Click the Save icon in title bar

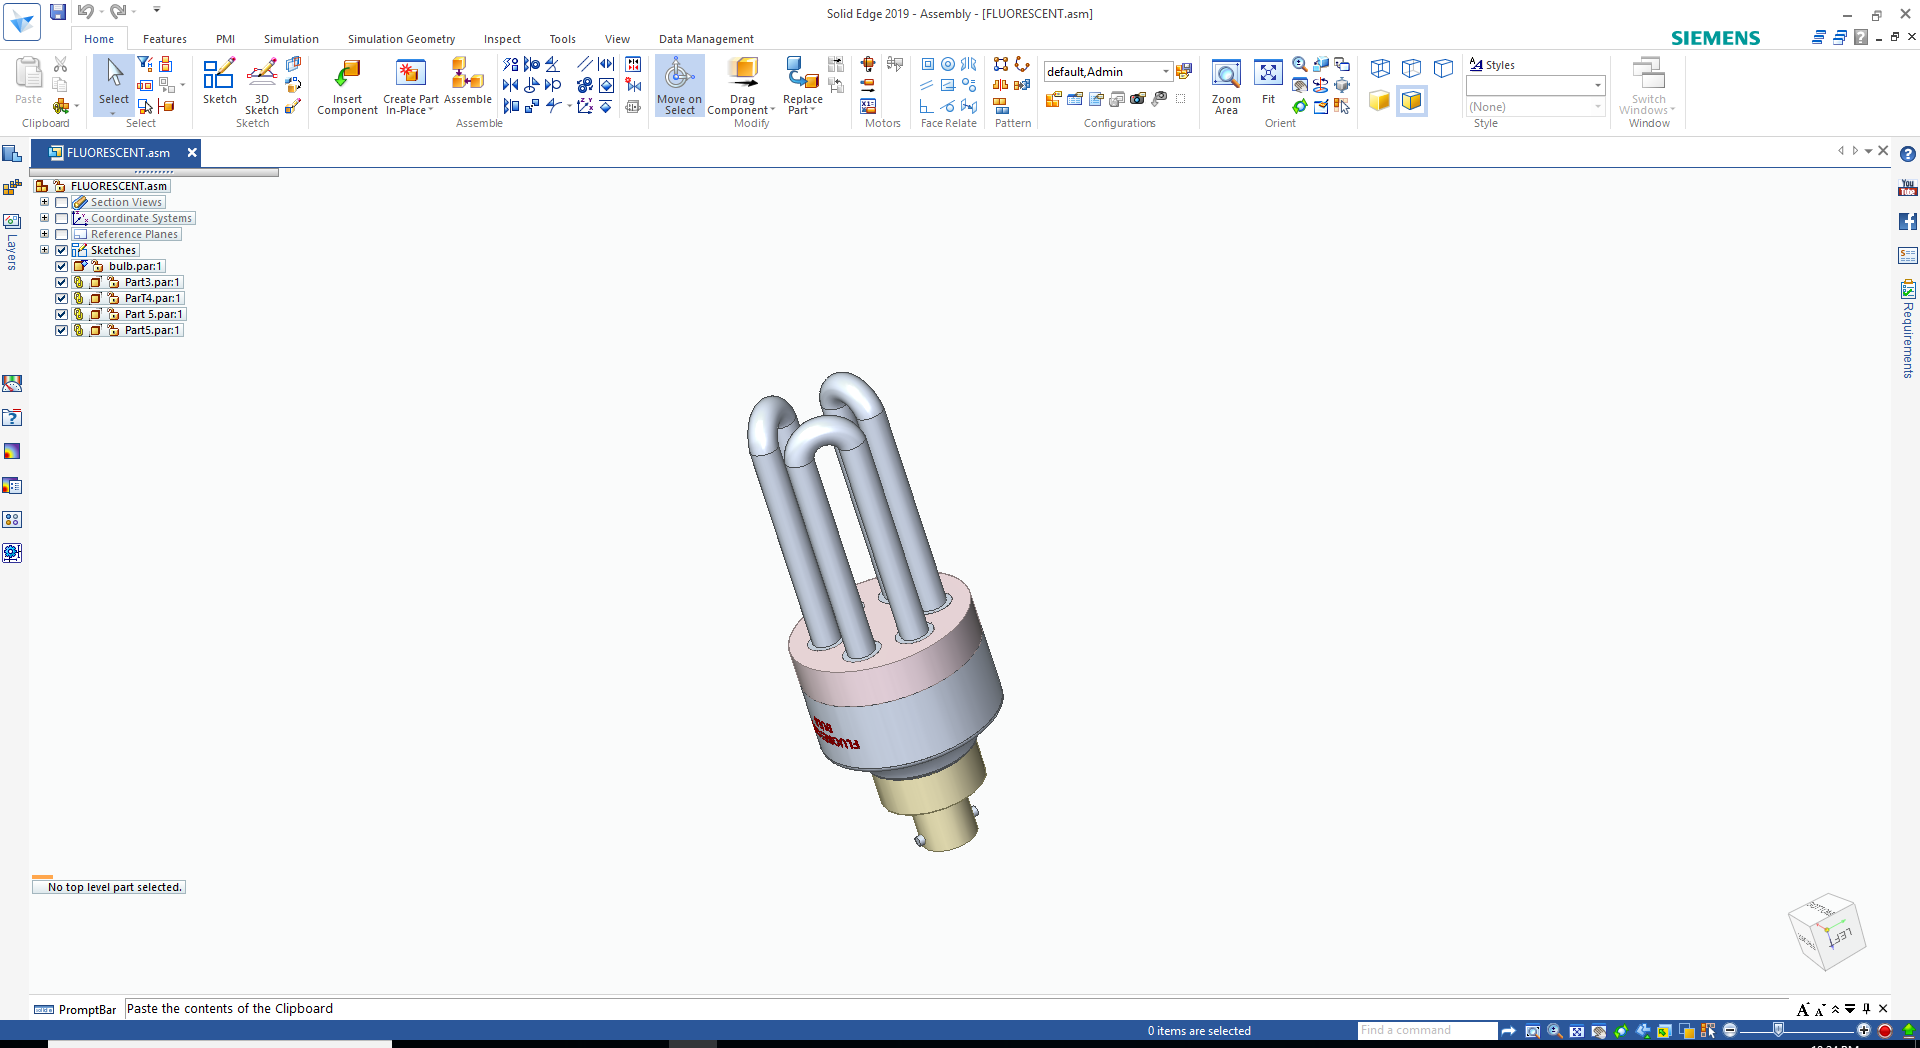coord(58,12)
